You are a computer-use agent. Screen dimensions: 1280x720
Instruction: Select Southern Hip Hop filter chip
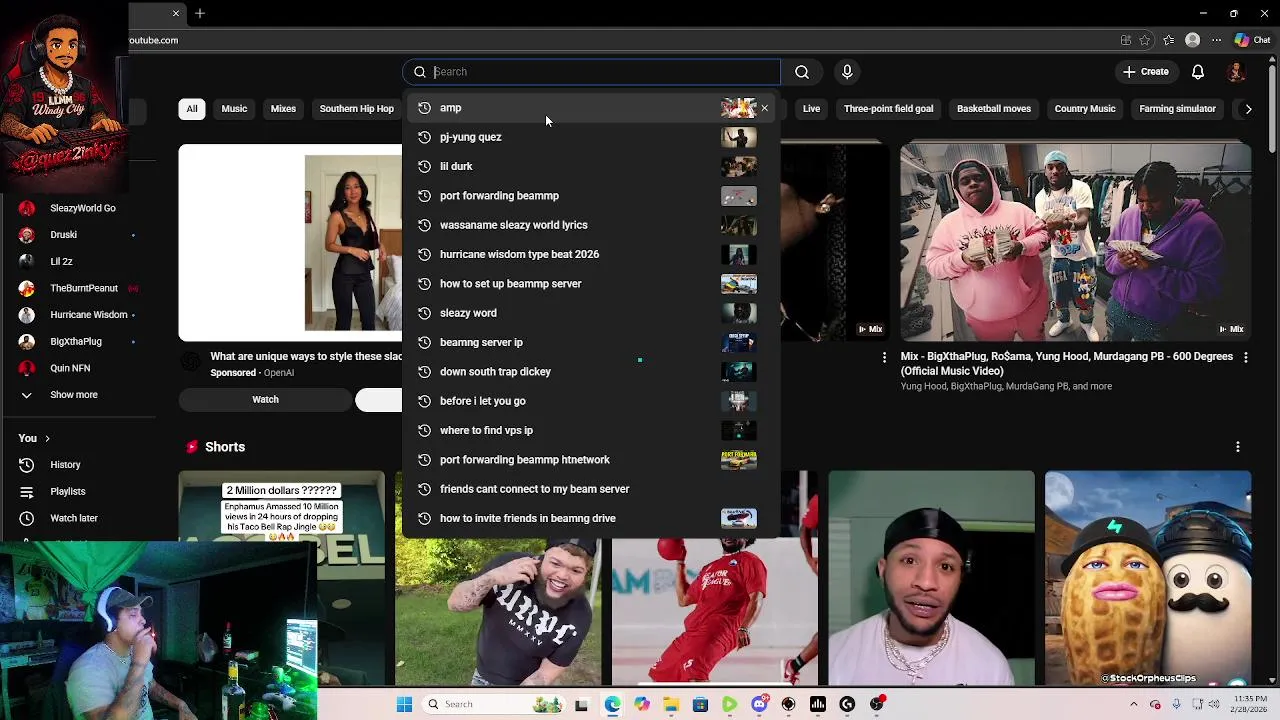(357, 109)
